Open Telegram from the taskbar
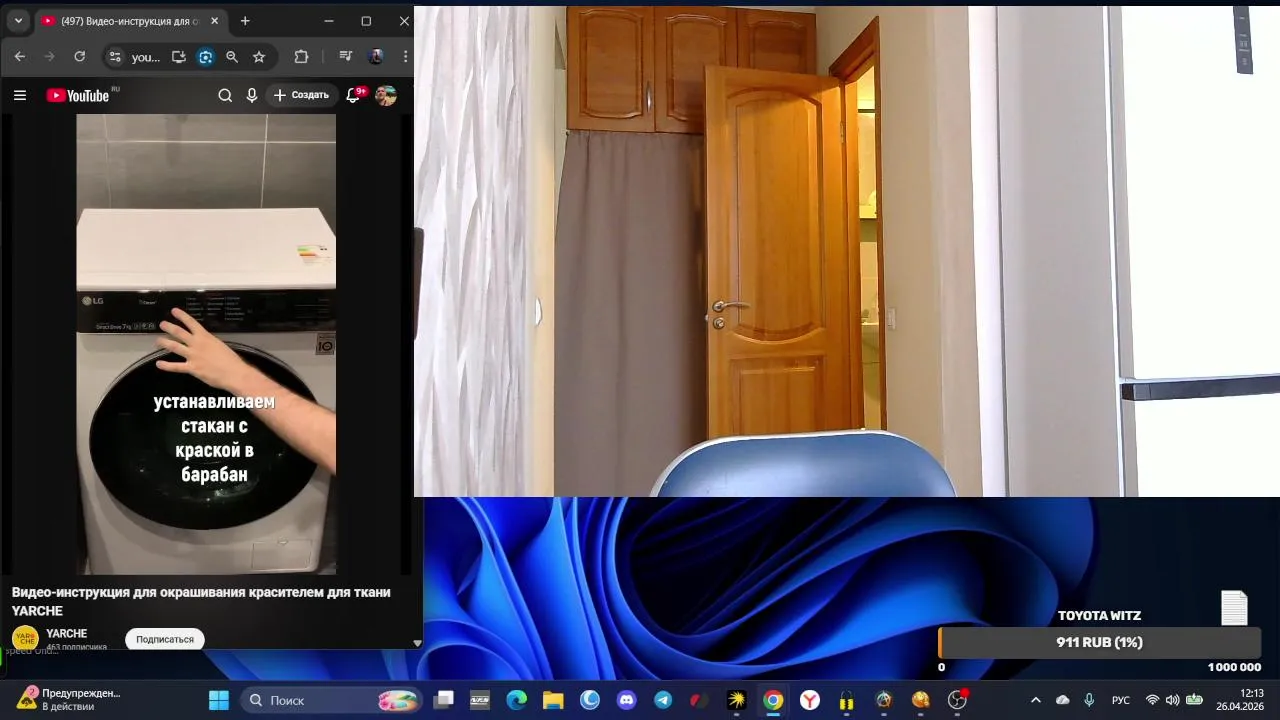The width and height of the screenshot is (1280, 720). pos(663,700)
